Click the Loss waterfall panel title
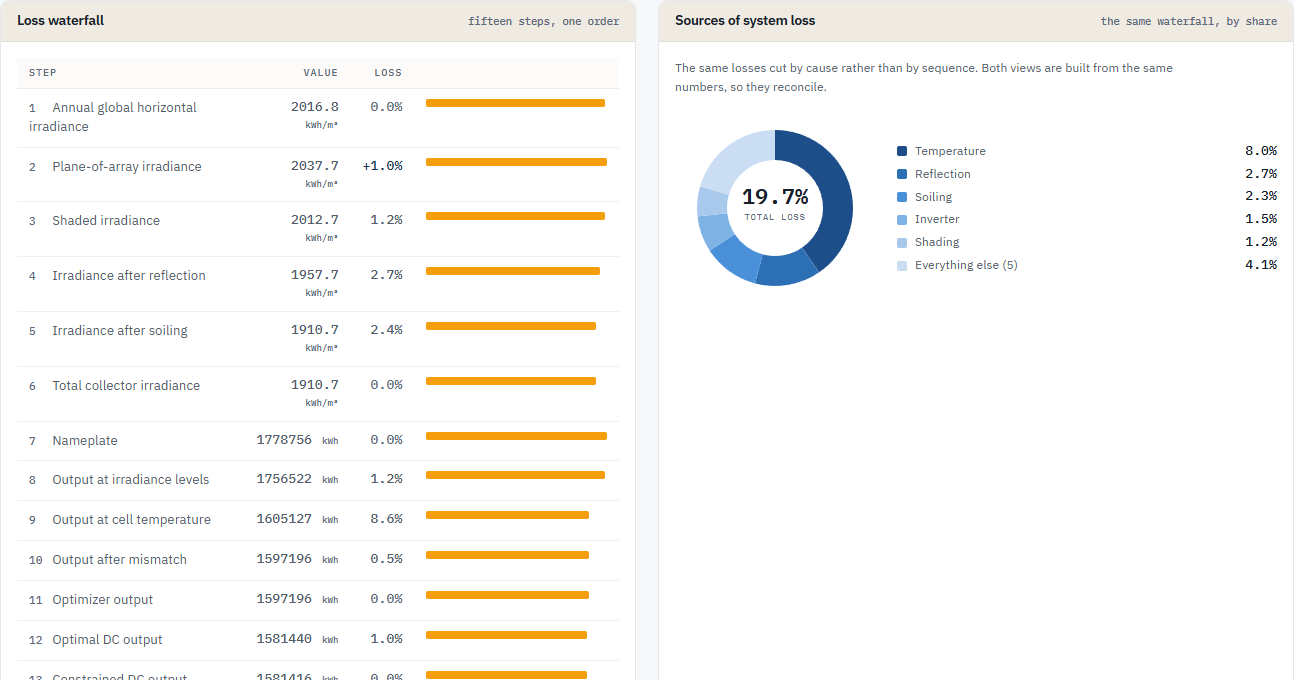This screenshot has height=680, width=1294. (x=60, y=20)
